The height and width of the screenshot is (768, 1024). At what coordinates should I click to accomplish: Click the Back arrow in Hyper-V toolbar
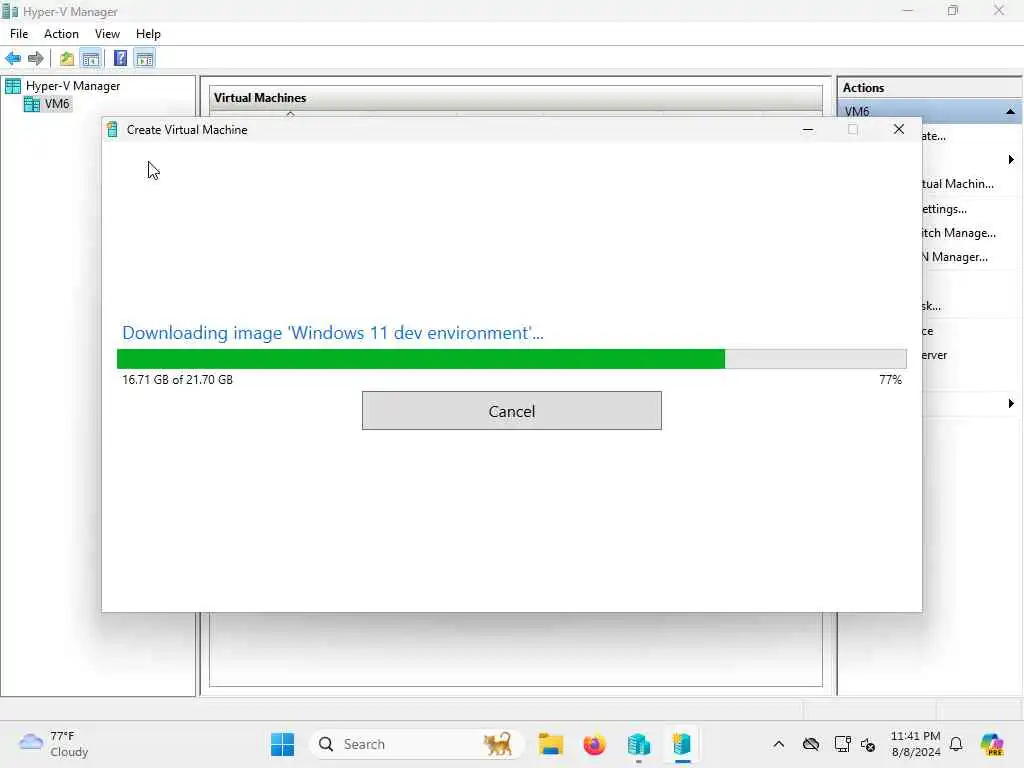click(x=13, y=59)
